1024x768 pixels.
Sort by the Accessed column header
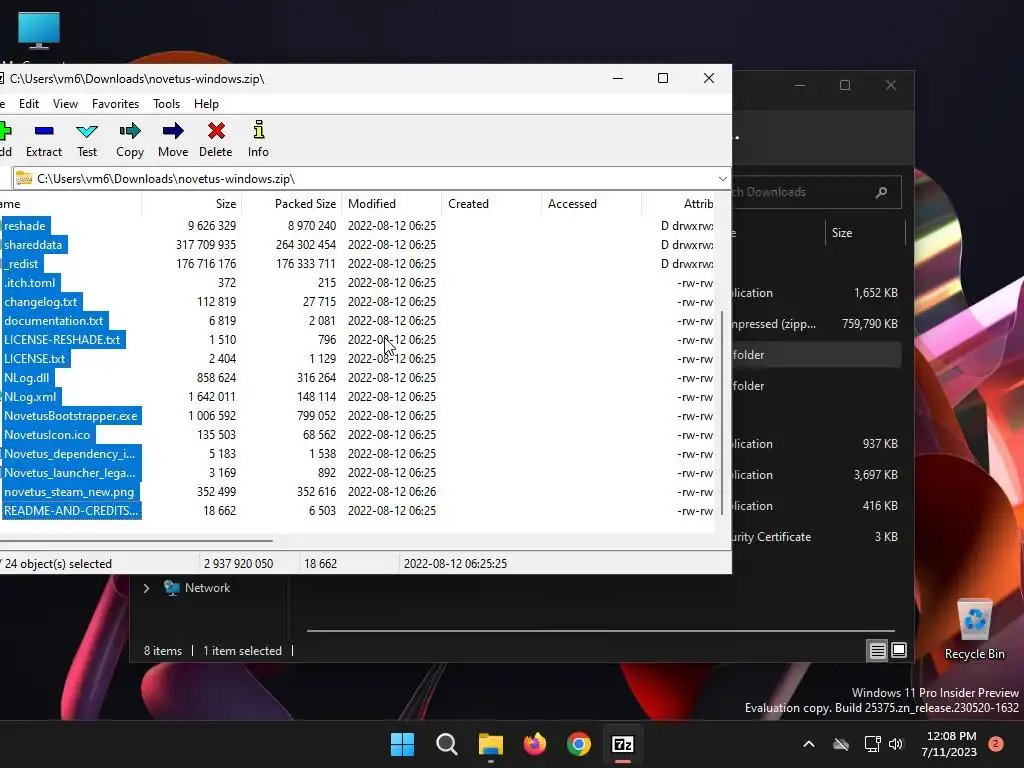pos(592,204)
